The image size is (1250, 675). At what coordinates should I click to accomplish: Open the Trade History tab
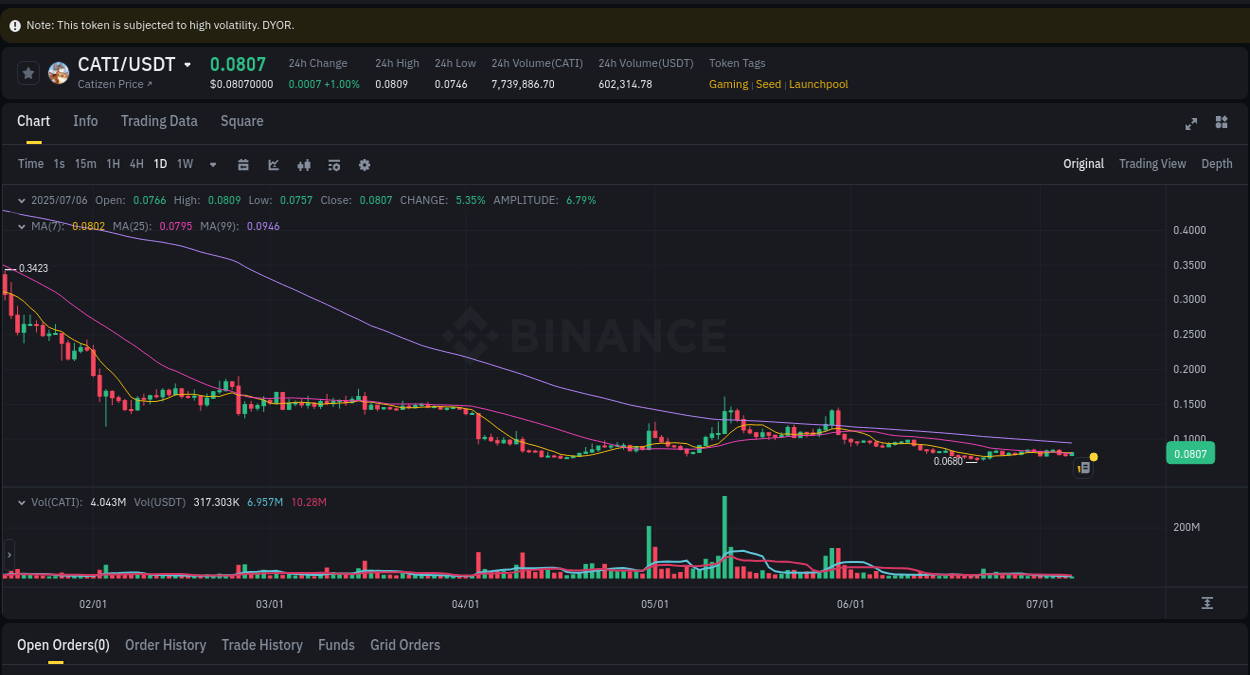click(x=262, y=645)
